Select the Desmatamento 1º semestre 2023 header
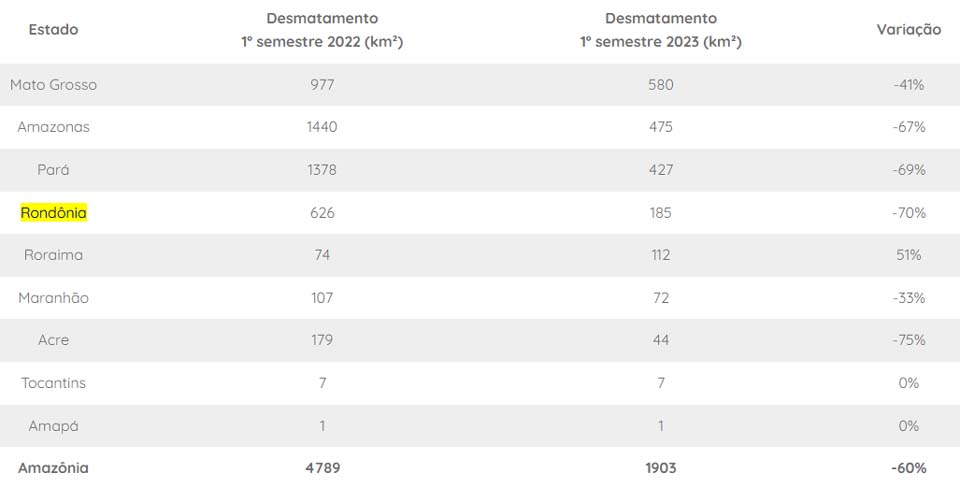Viewport: 960px width, 488px height. click(x=660, y=31)
